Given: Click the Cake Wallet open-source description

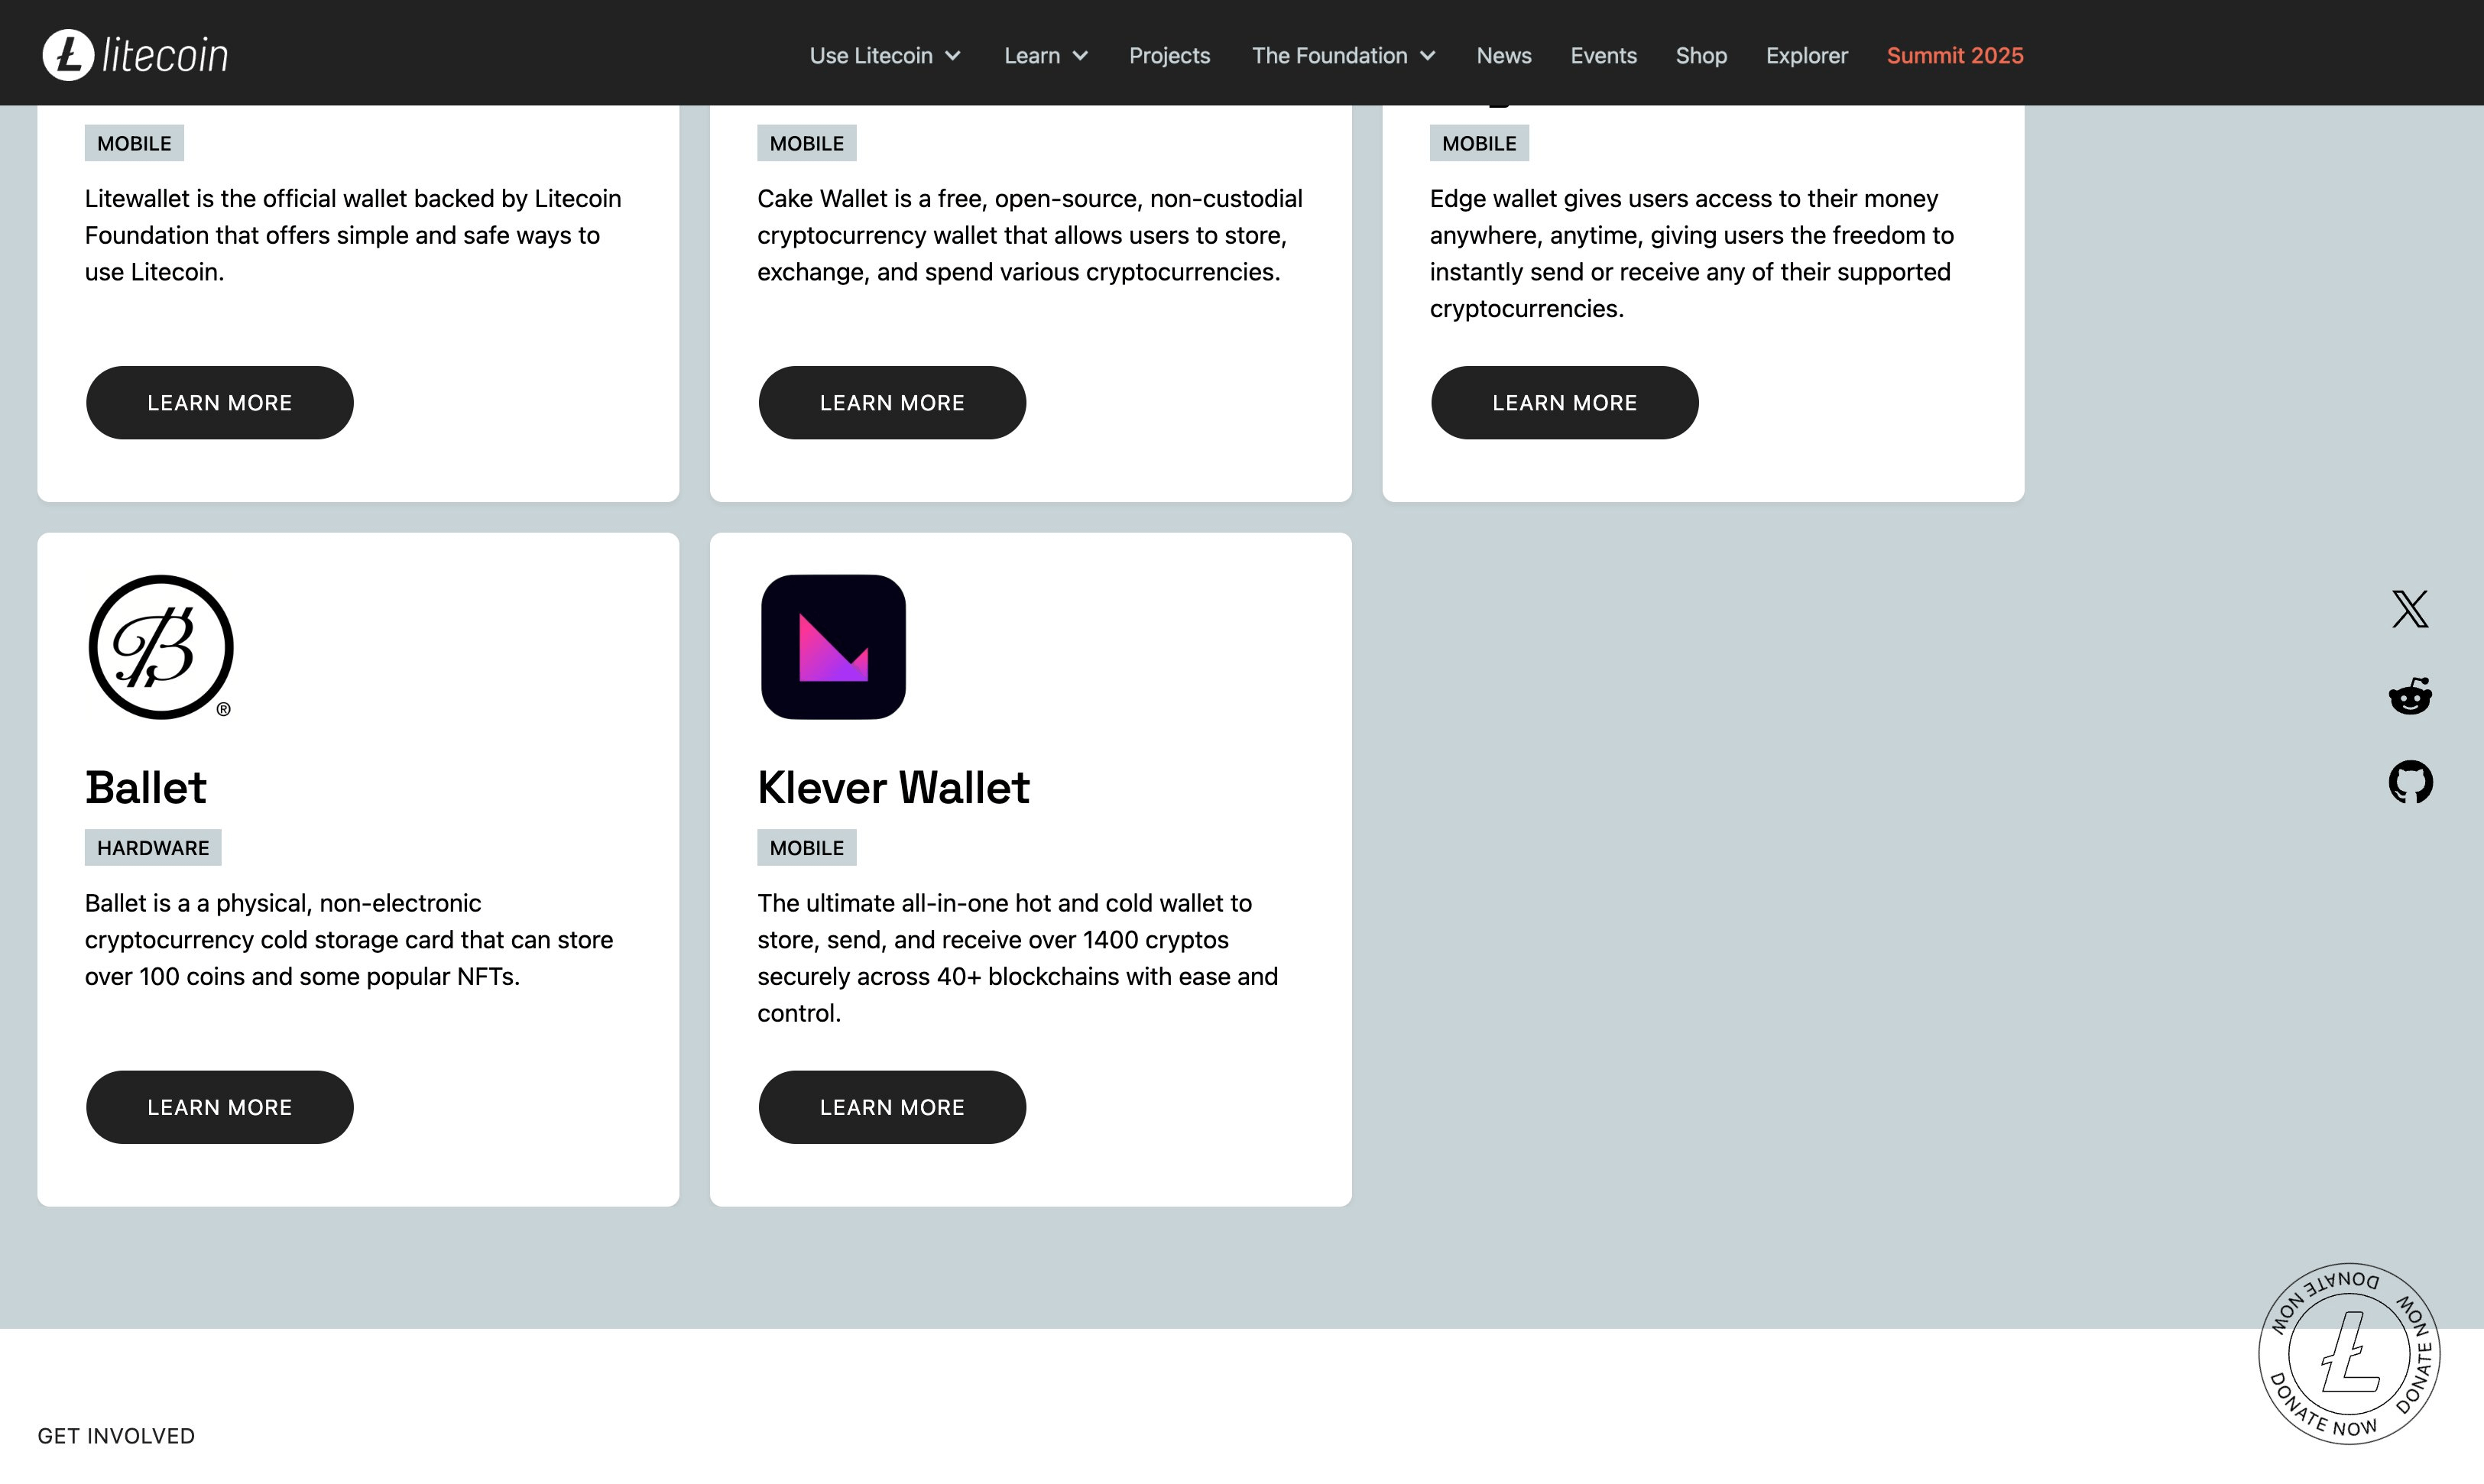Looking at the screenshot, I should click(x=1030, y=235).
